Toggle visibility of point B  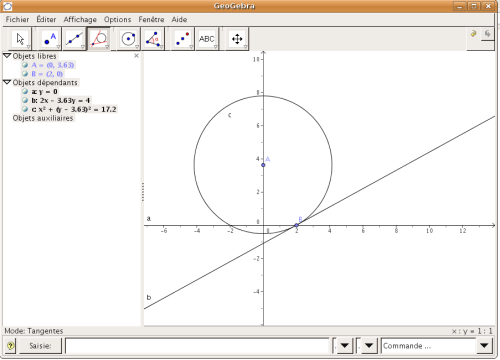[25, 73]
